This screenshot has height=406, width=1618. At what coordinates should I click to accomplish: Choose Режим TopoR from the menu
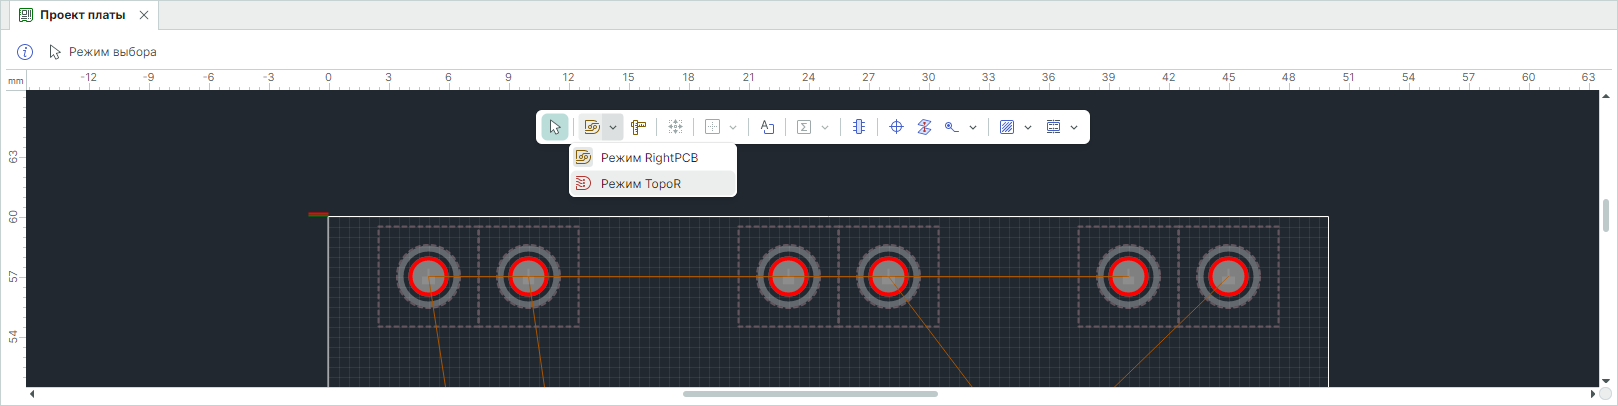[x=640, y=184]
